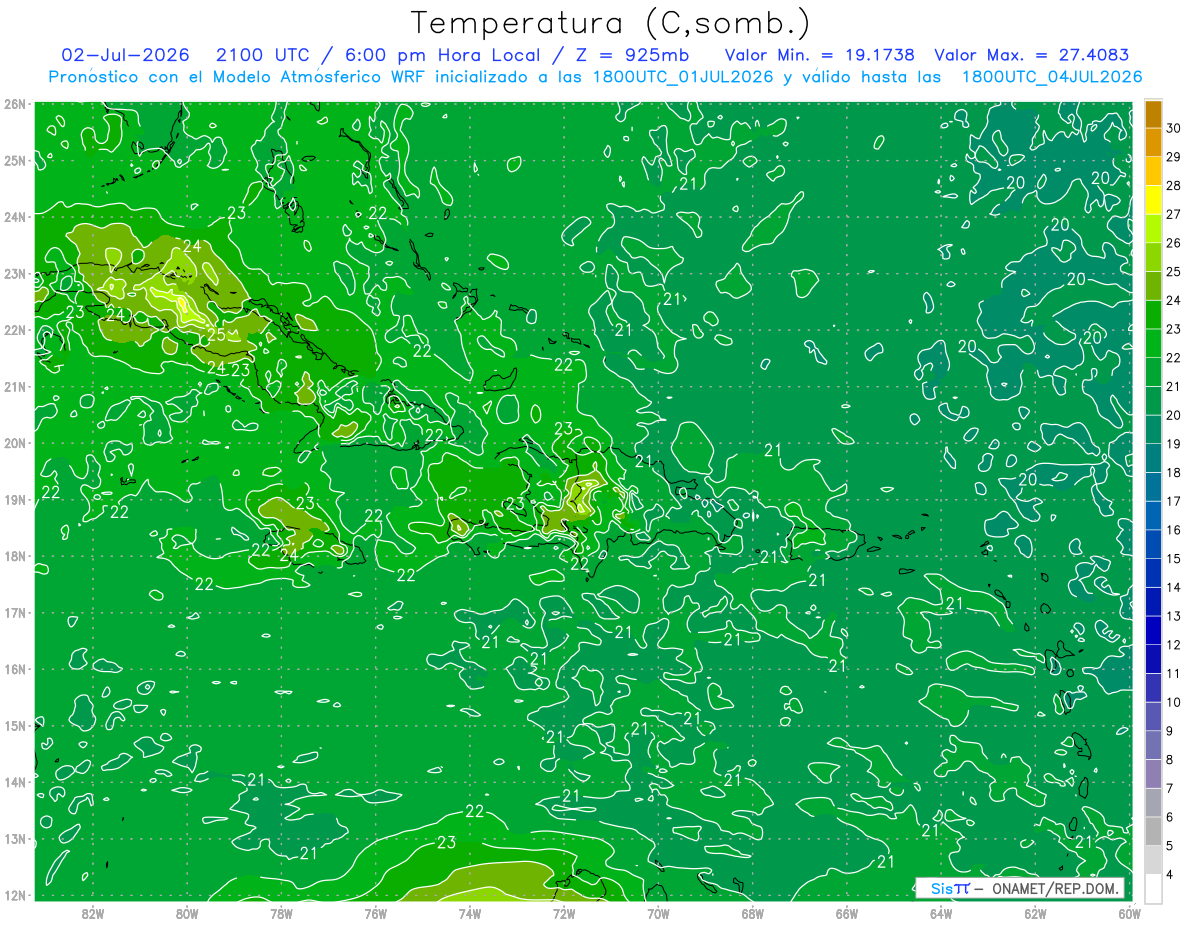Click legend value 5
The height and width of the screenshot is (927, 1200).
coord(1170,846)
